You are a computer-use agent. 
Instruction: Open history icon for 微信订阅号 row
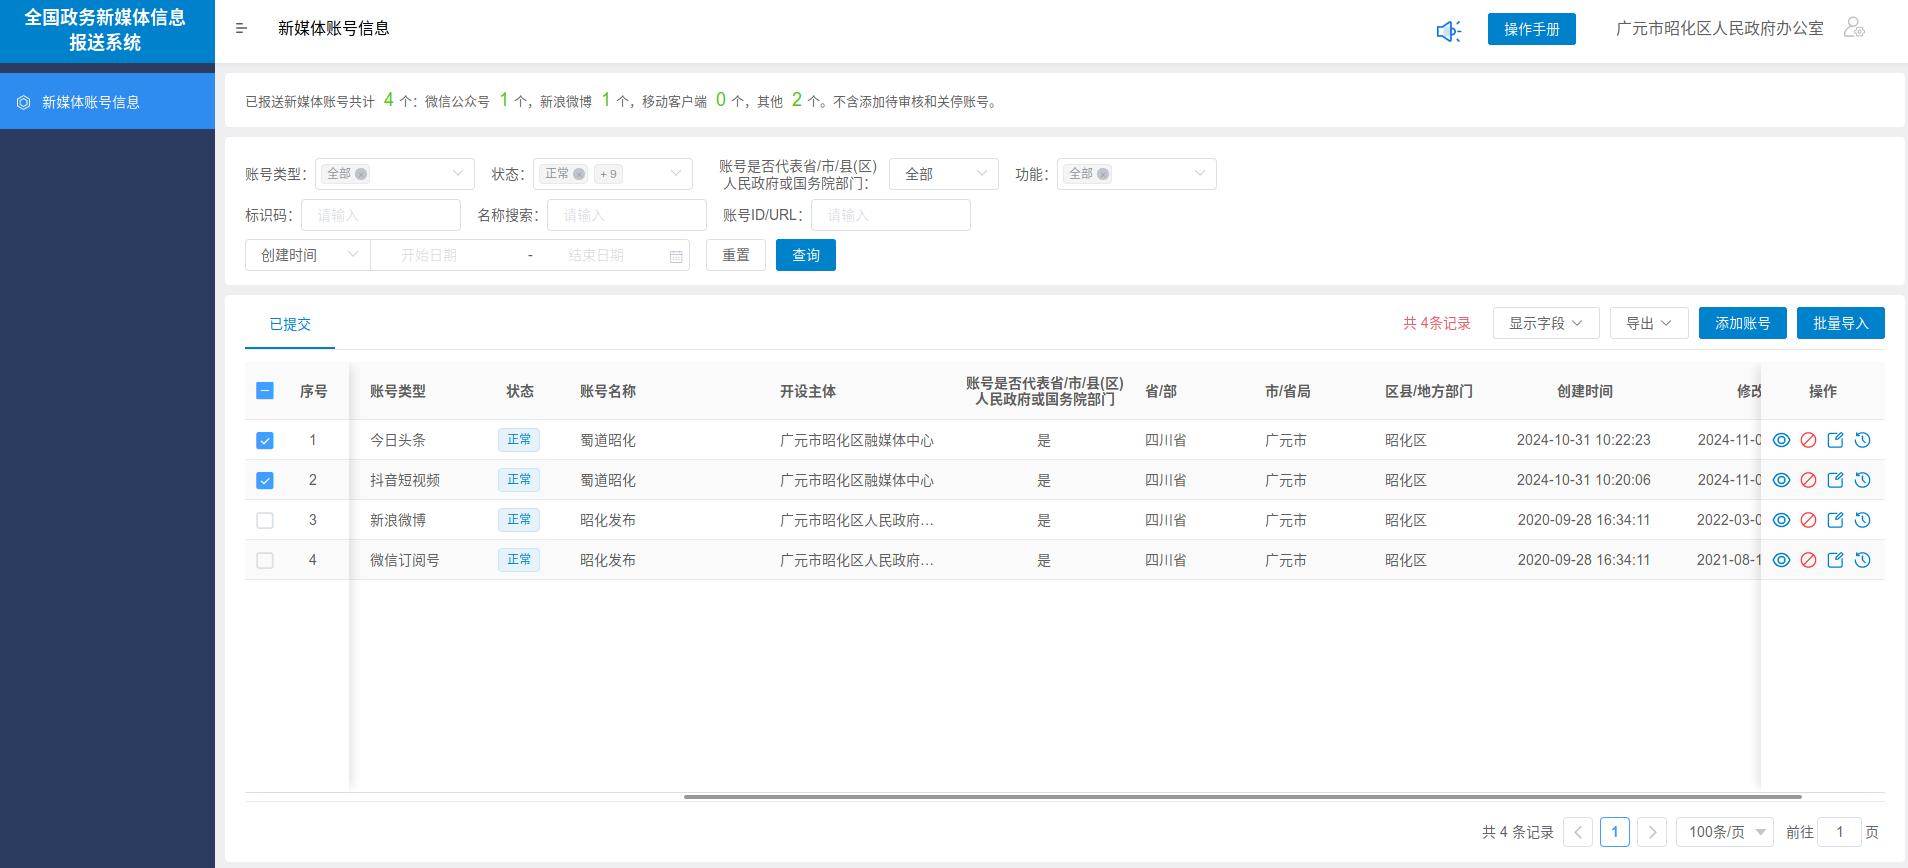tap(1862, 560)
